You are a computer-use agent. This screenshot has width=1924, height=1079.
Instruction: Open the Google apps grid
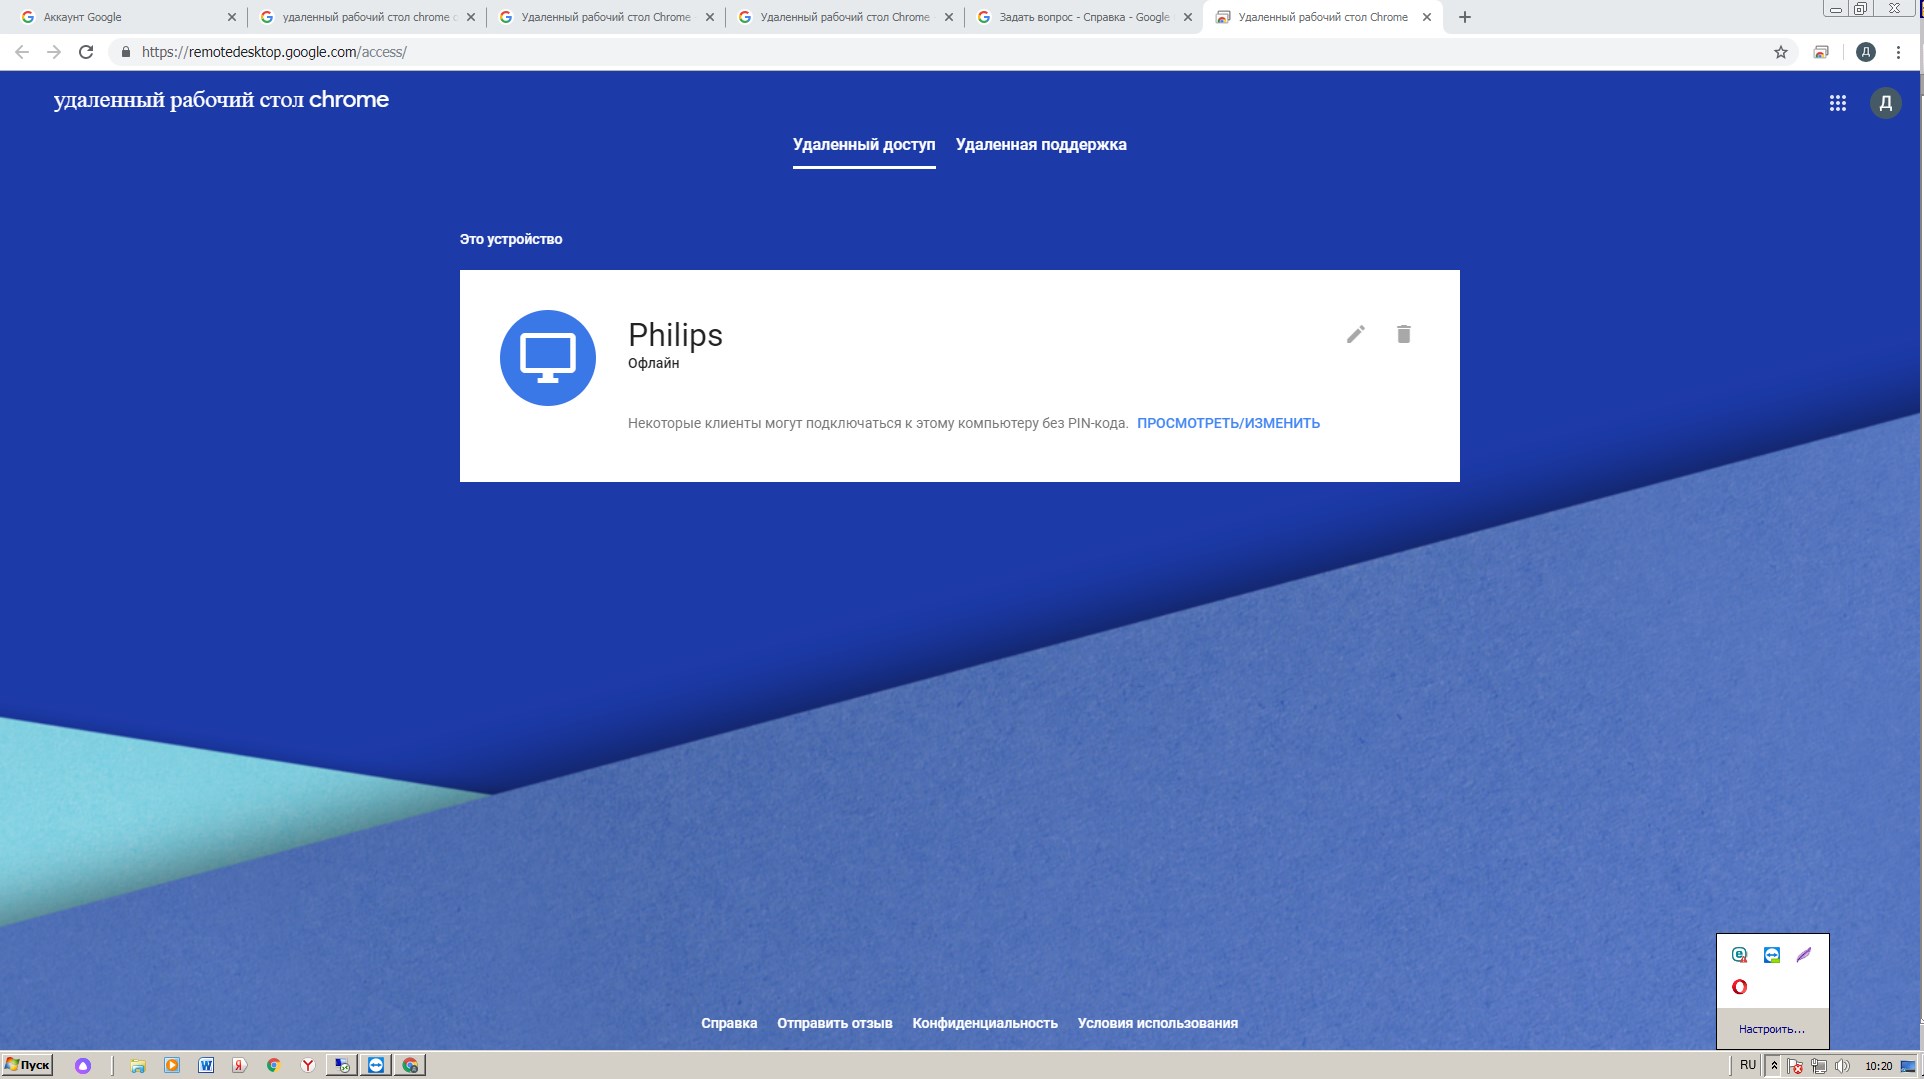(x=1837, y=103)
